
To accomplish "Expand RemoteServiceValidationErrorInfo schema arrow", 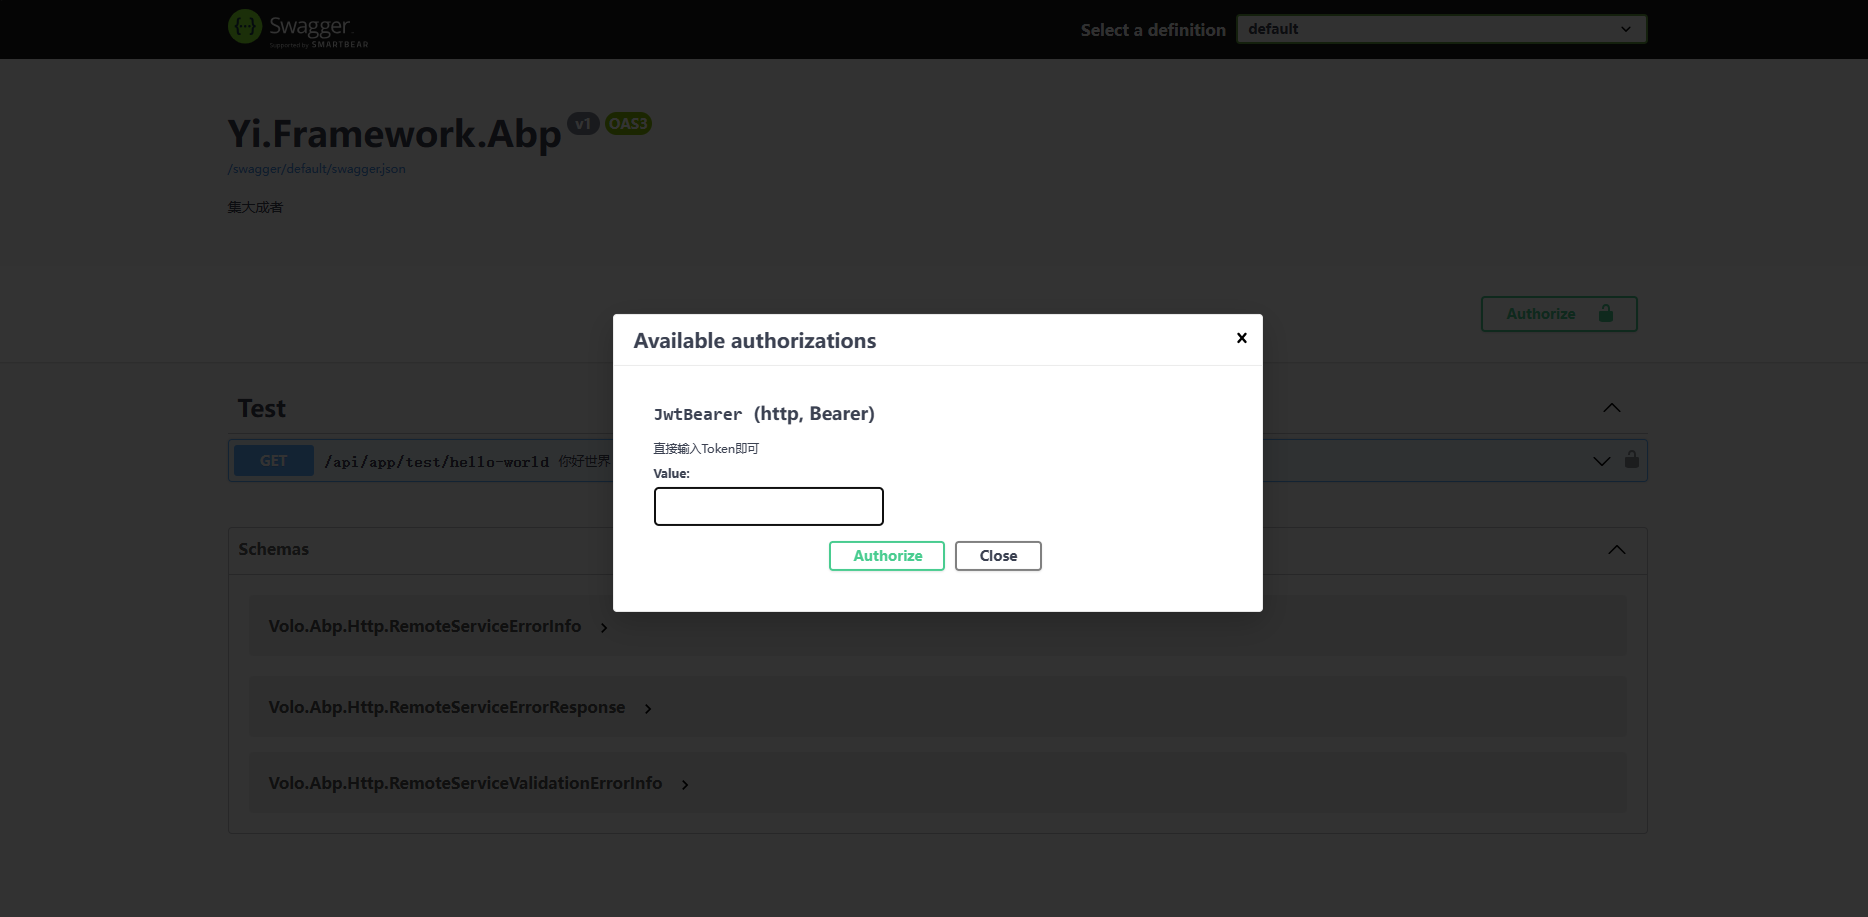I will tap(685, 785).
